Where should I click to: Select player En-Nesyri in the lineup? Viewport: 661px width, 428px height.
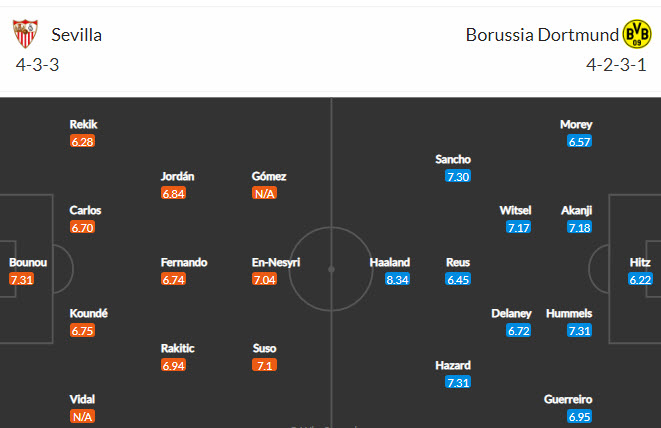[276, 262]
